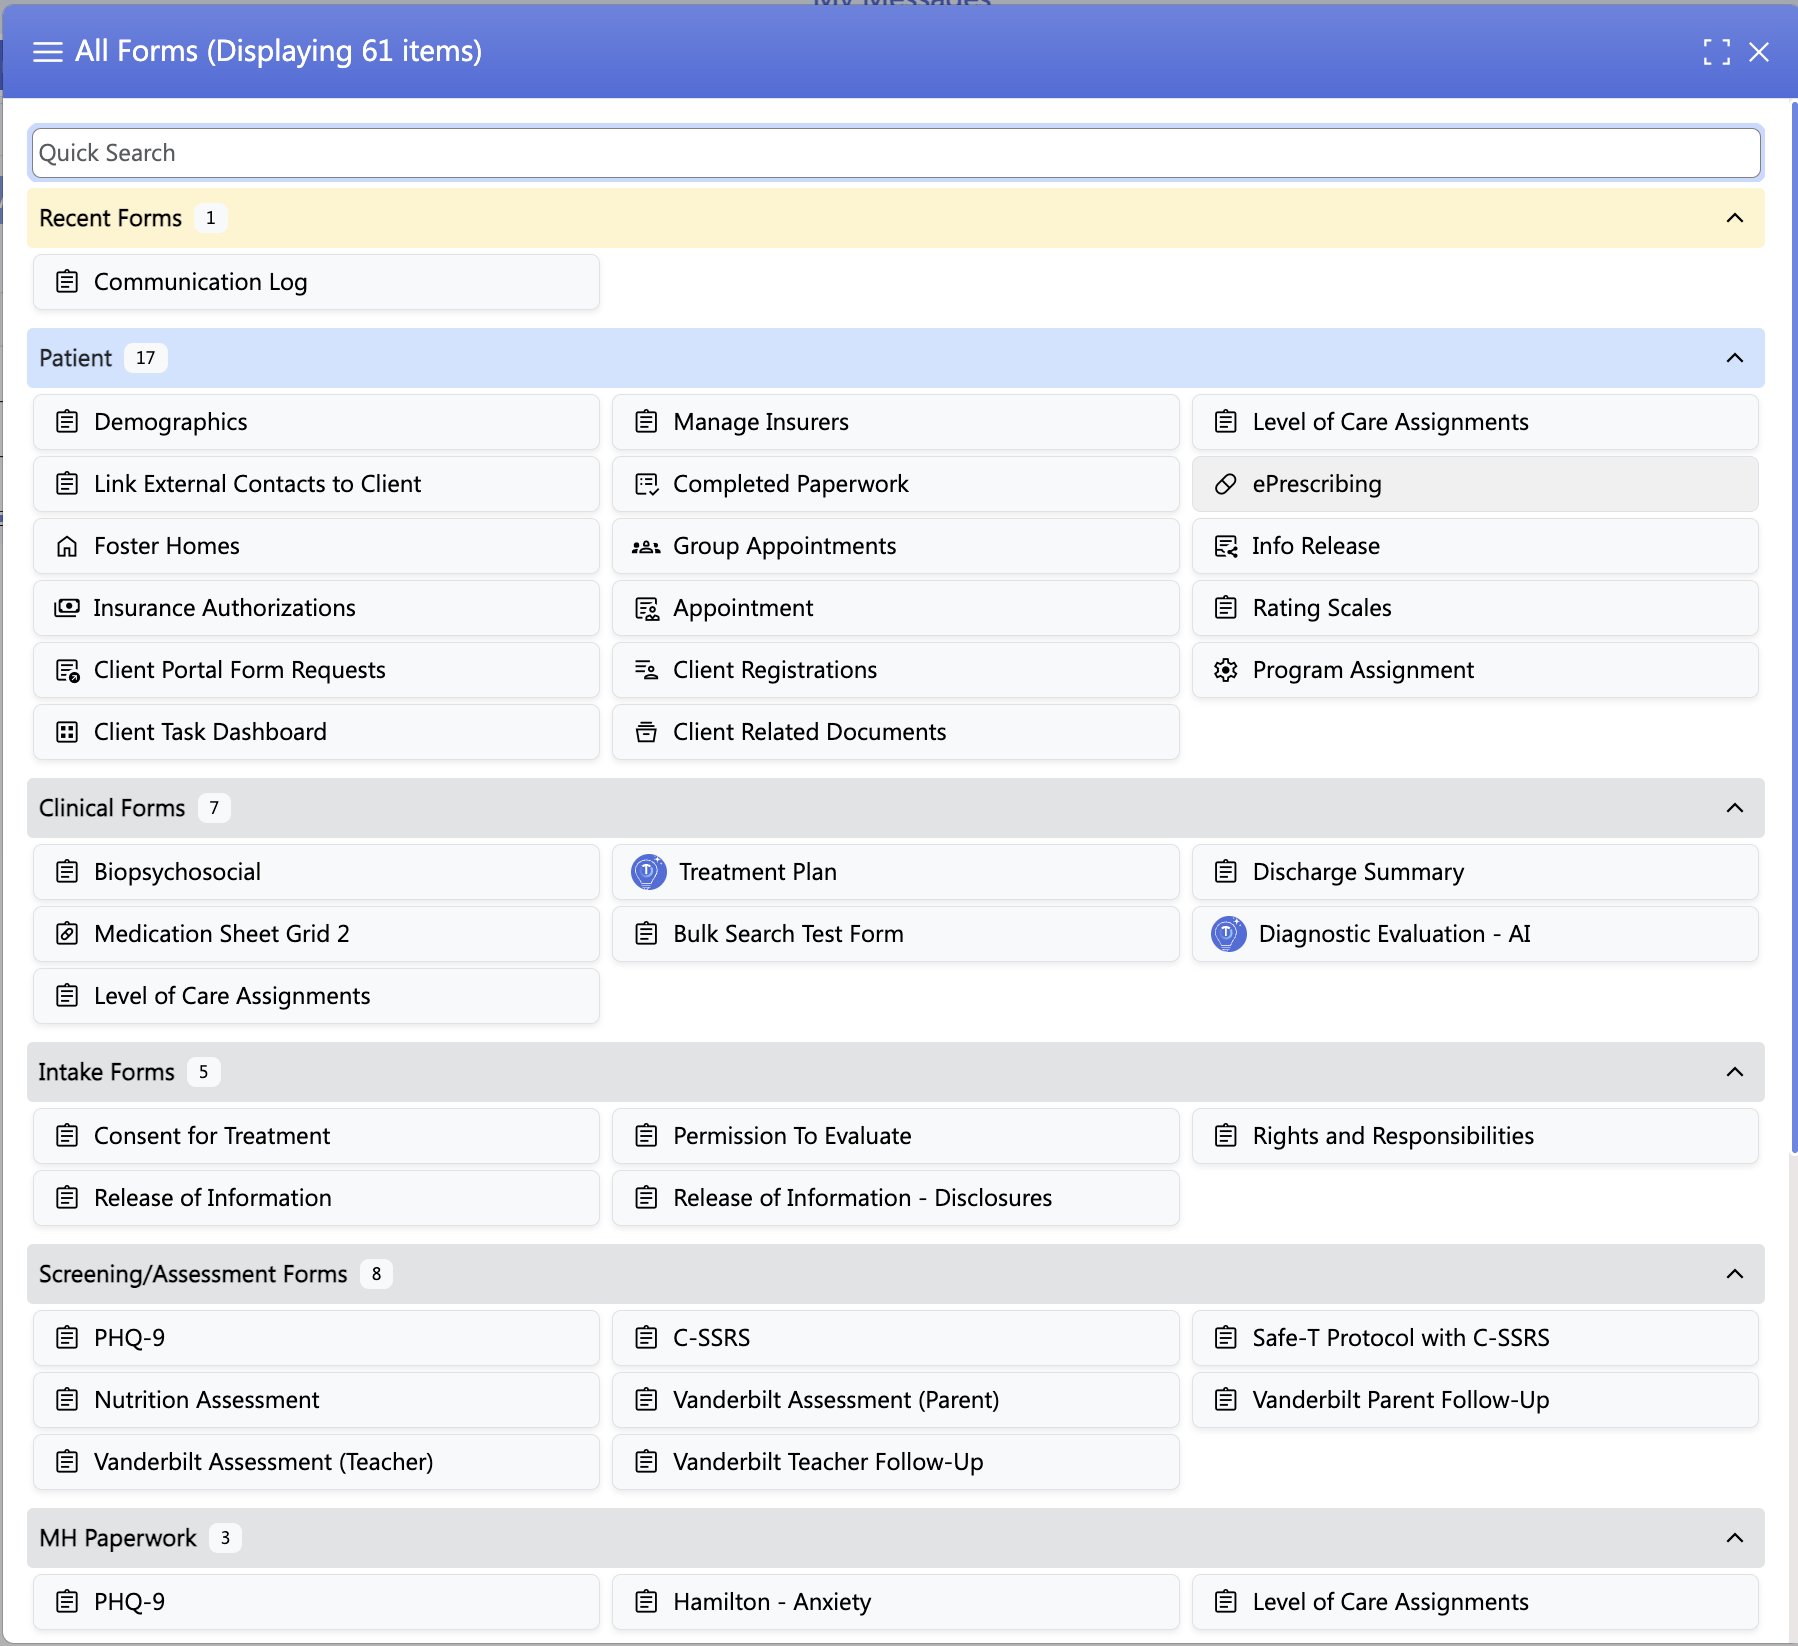This screenshot has width=1798, height=1646.
Task: Click the Demographics clipboard icon
Action: [x=67, y=422]
